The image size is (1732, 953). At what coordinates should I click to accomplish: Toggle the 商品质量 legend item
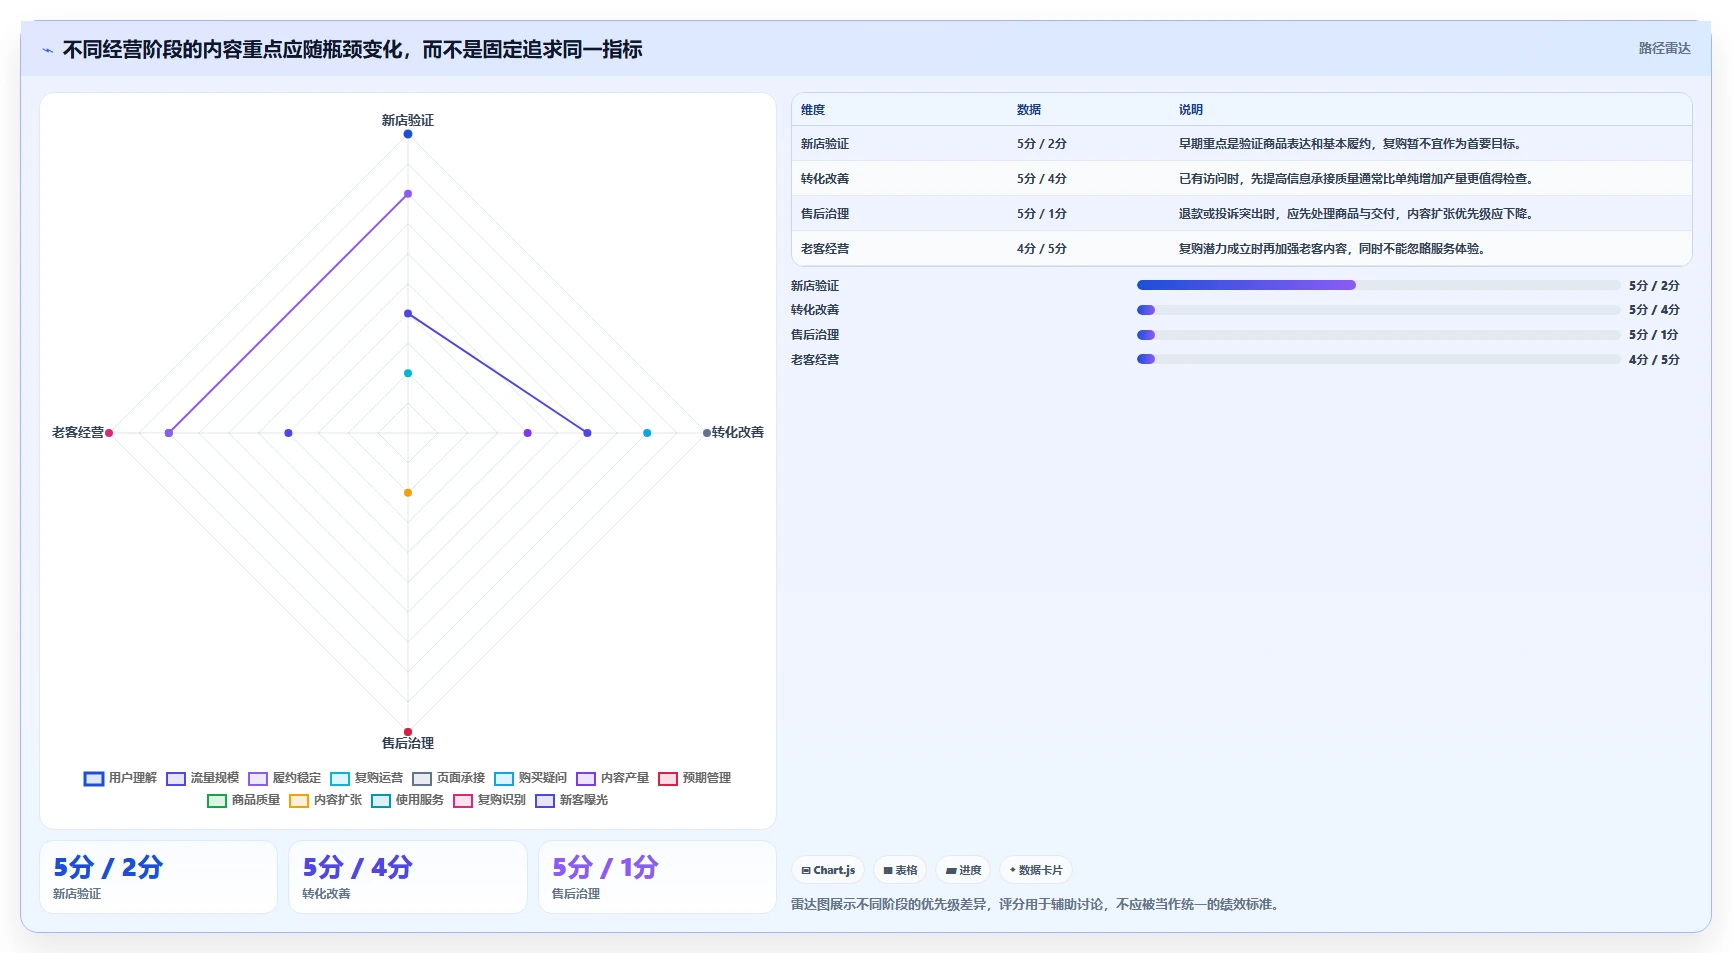point(243,800)
